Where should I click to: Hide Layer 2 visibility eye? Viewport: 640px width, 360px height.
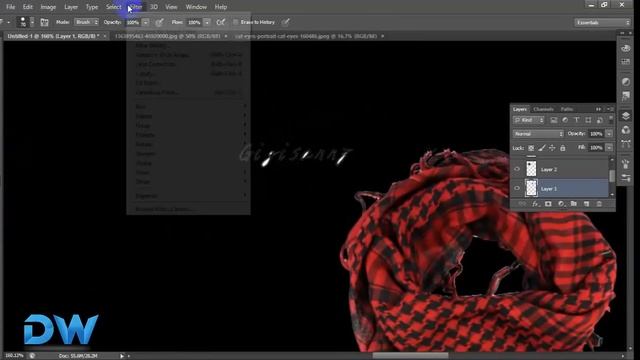tap(517, 169)
